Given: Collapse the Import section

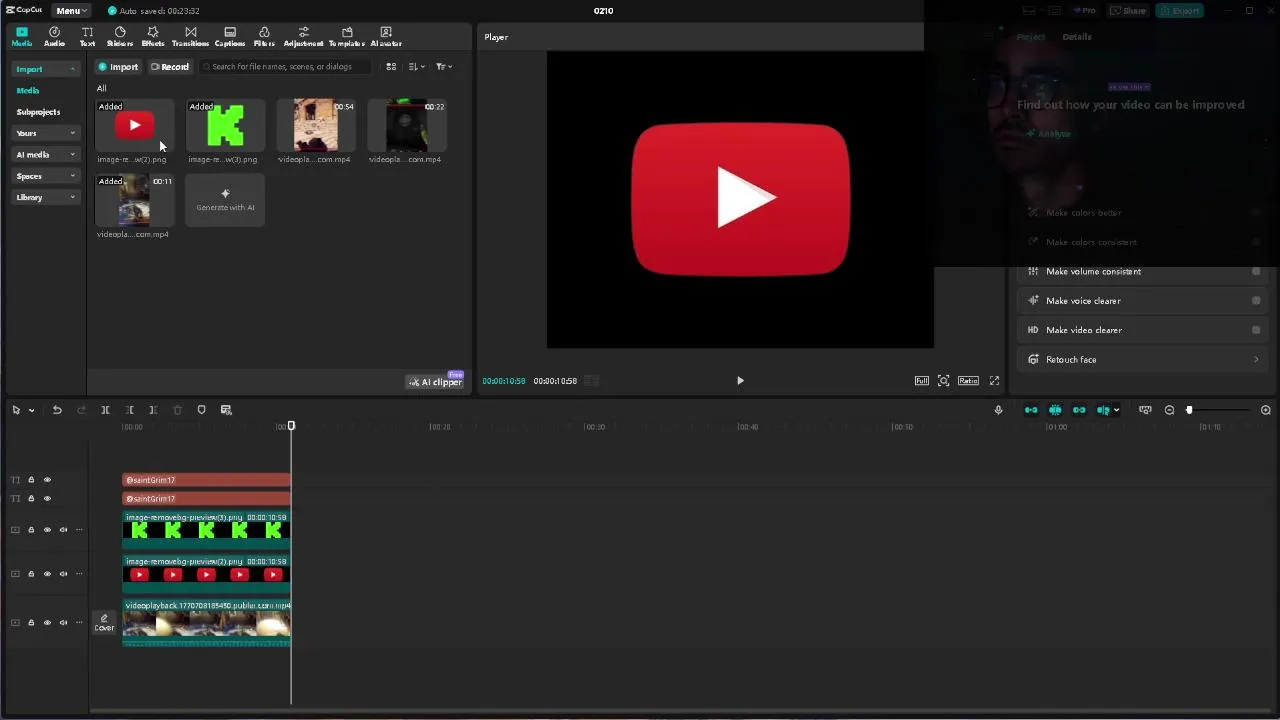Looking at the screenshot, I should (46, 69).
